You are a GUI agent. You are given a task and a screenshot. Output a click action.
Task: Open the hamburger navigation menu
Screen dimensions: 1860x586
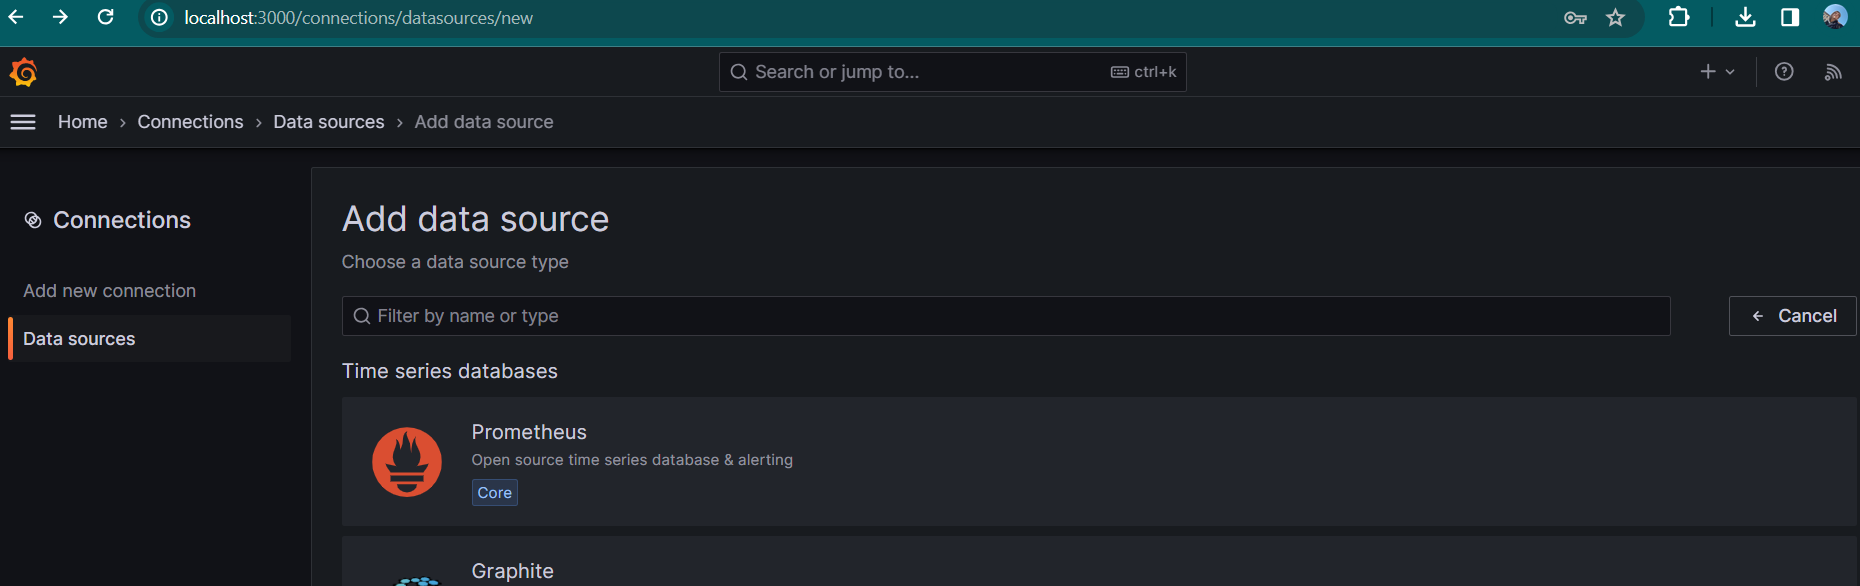point(22,122)
